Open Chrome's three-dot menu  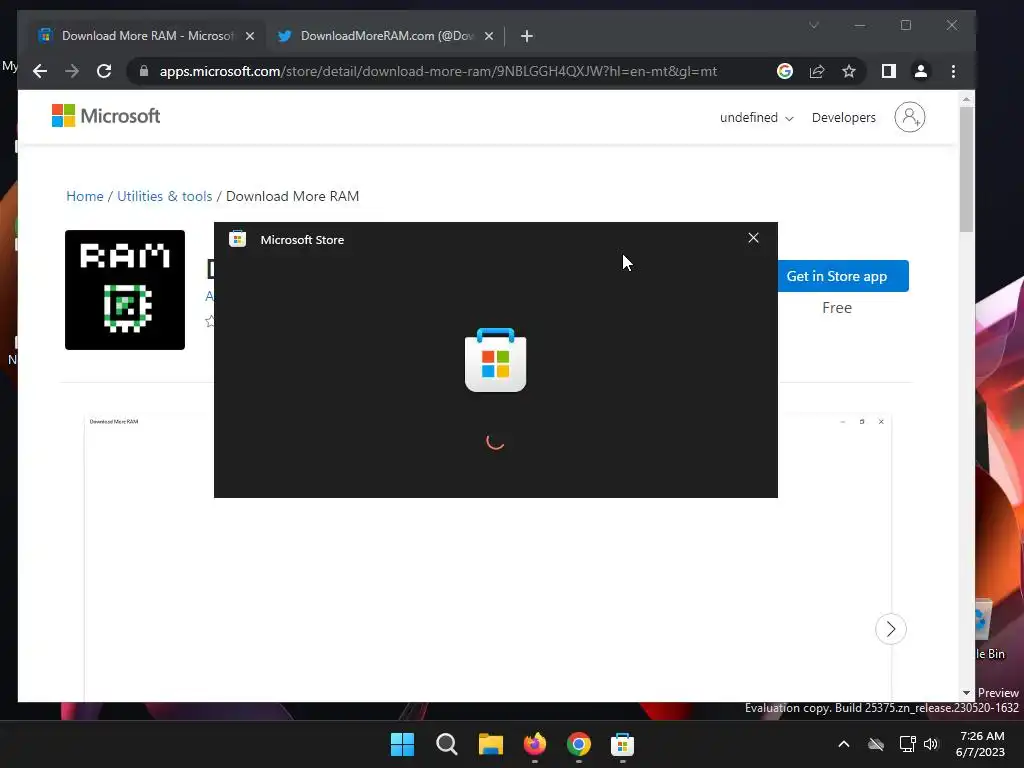point(953,71)
